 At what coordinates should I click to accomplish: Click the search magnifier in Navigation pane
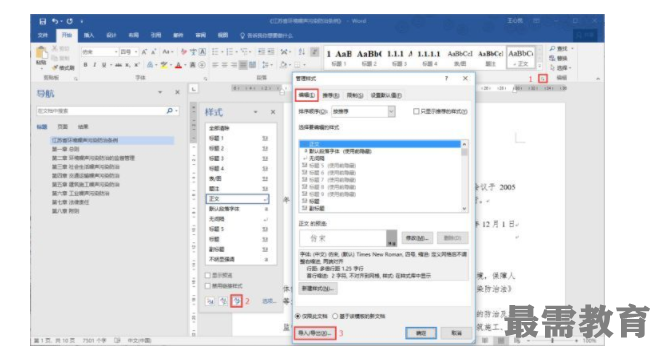tap(169, 111)
